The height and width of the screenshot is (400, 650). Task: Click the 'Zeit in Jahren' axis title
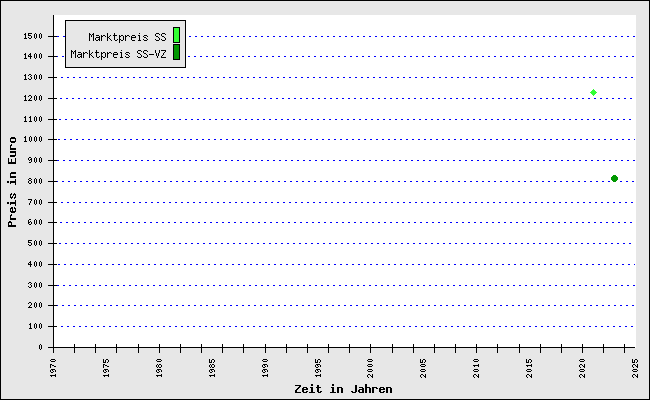[x=343, y=389]
